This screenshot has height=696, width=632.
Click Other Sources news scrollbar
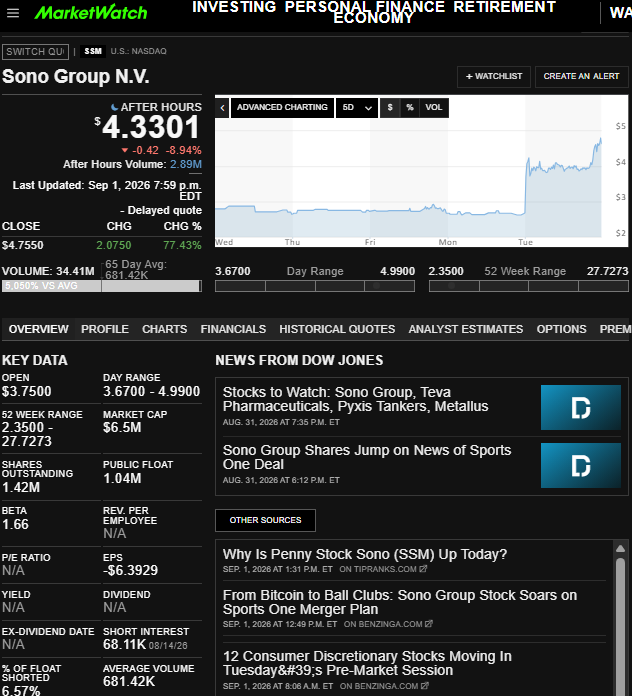click(x=620, y=626)
